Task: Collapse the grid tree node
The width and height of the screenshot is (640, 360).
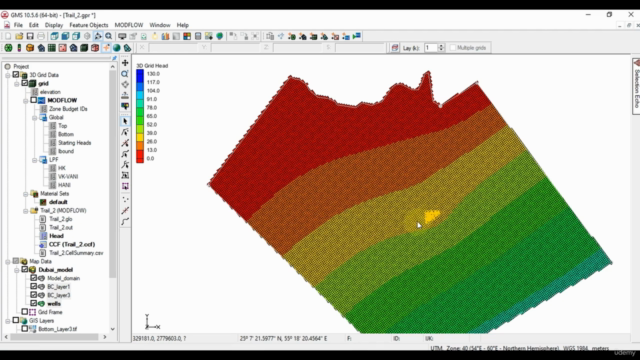Action: [x=17, y=84]
